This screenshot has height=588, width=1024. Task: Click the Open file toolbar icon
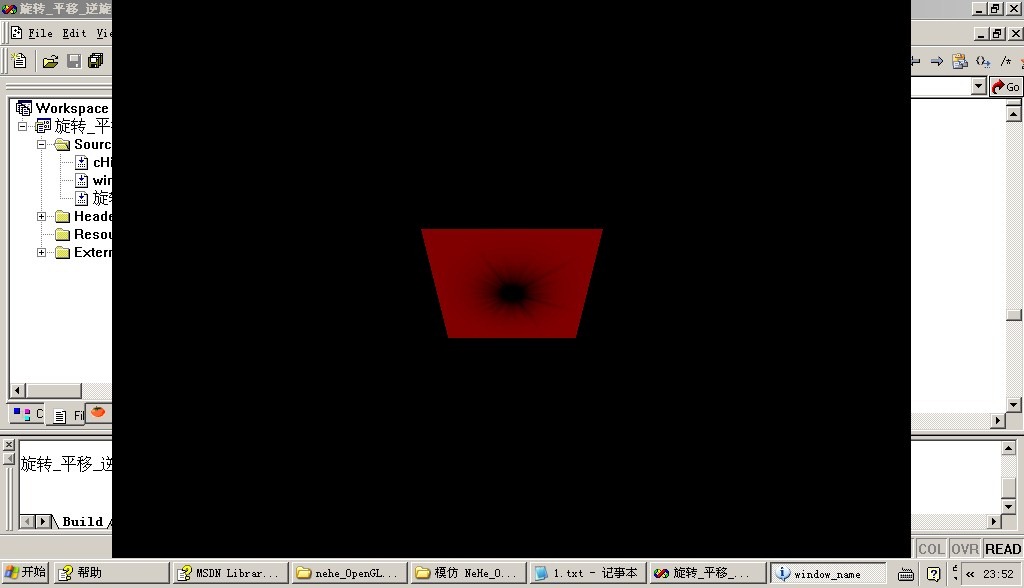tap(50, 61)
